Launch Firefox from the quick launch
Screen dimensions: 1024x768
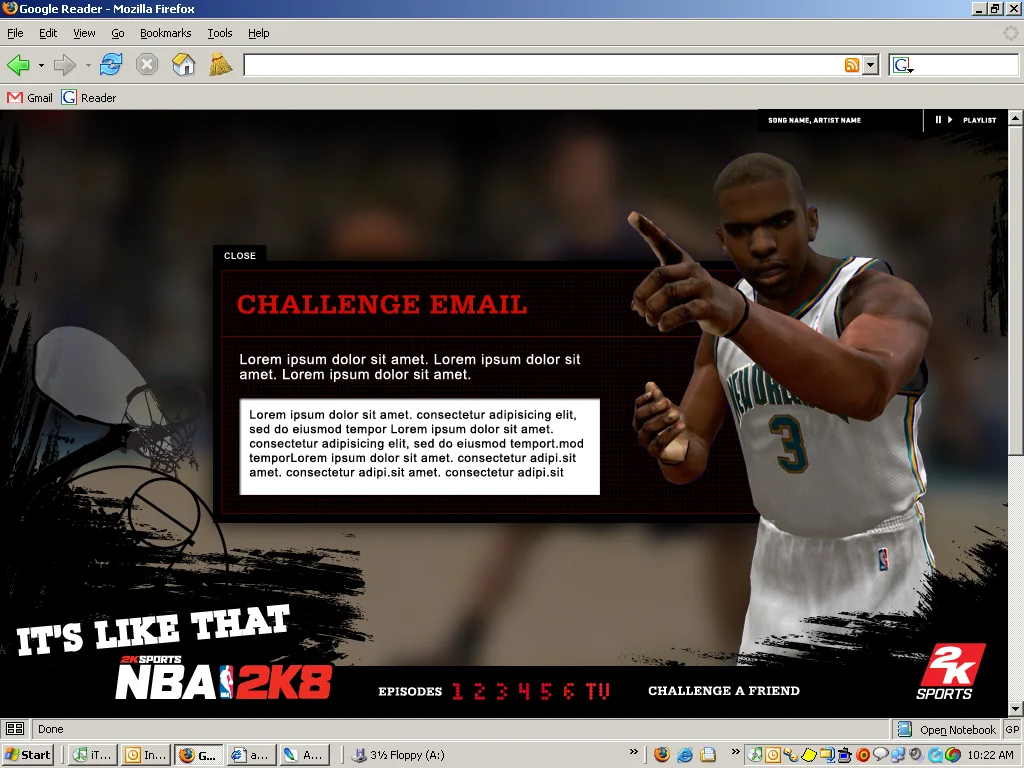click(662, 755)
